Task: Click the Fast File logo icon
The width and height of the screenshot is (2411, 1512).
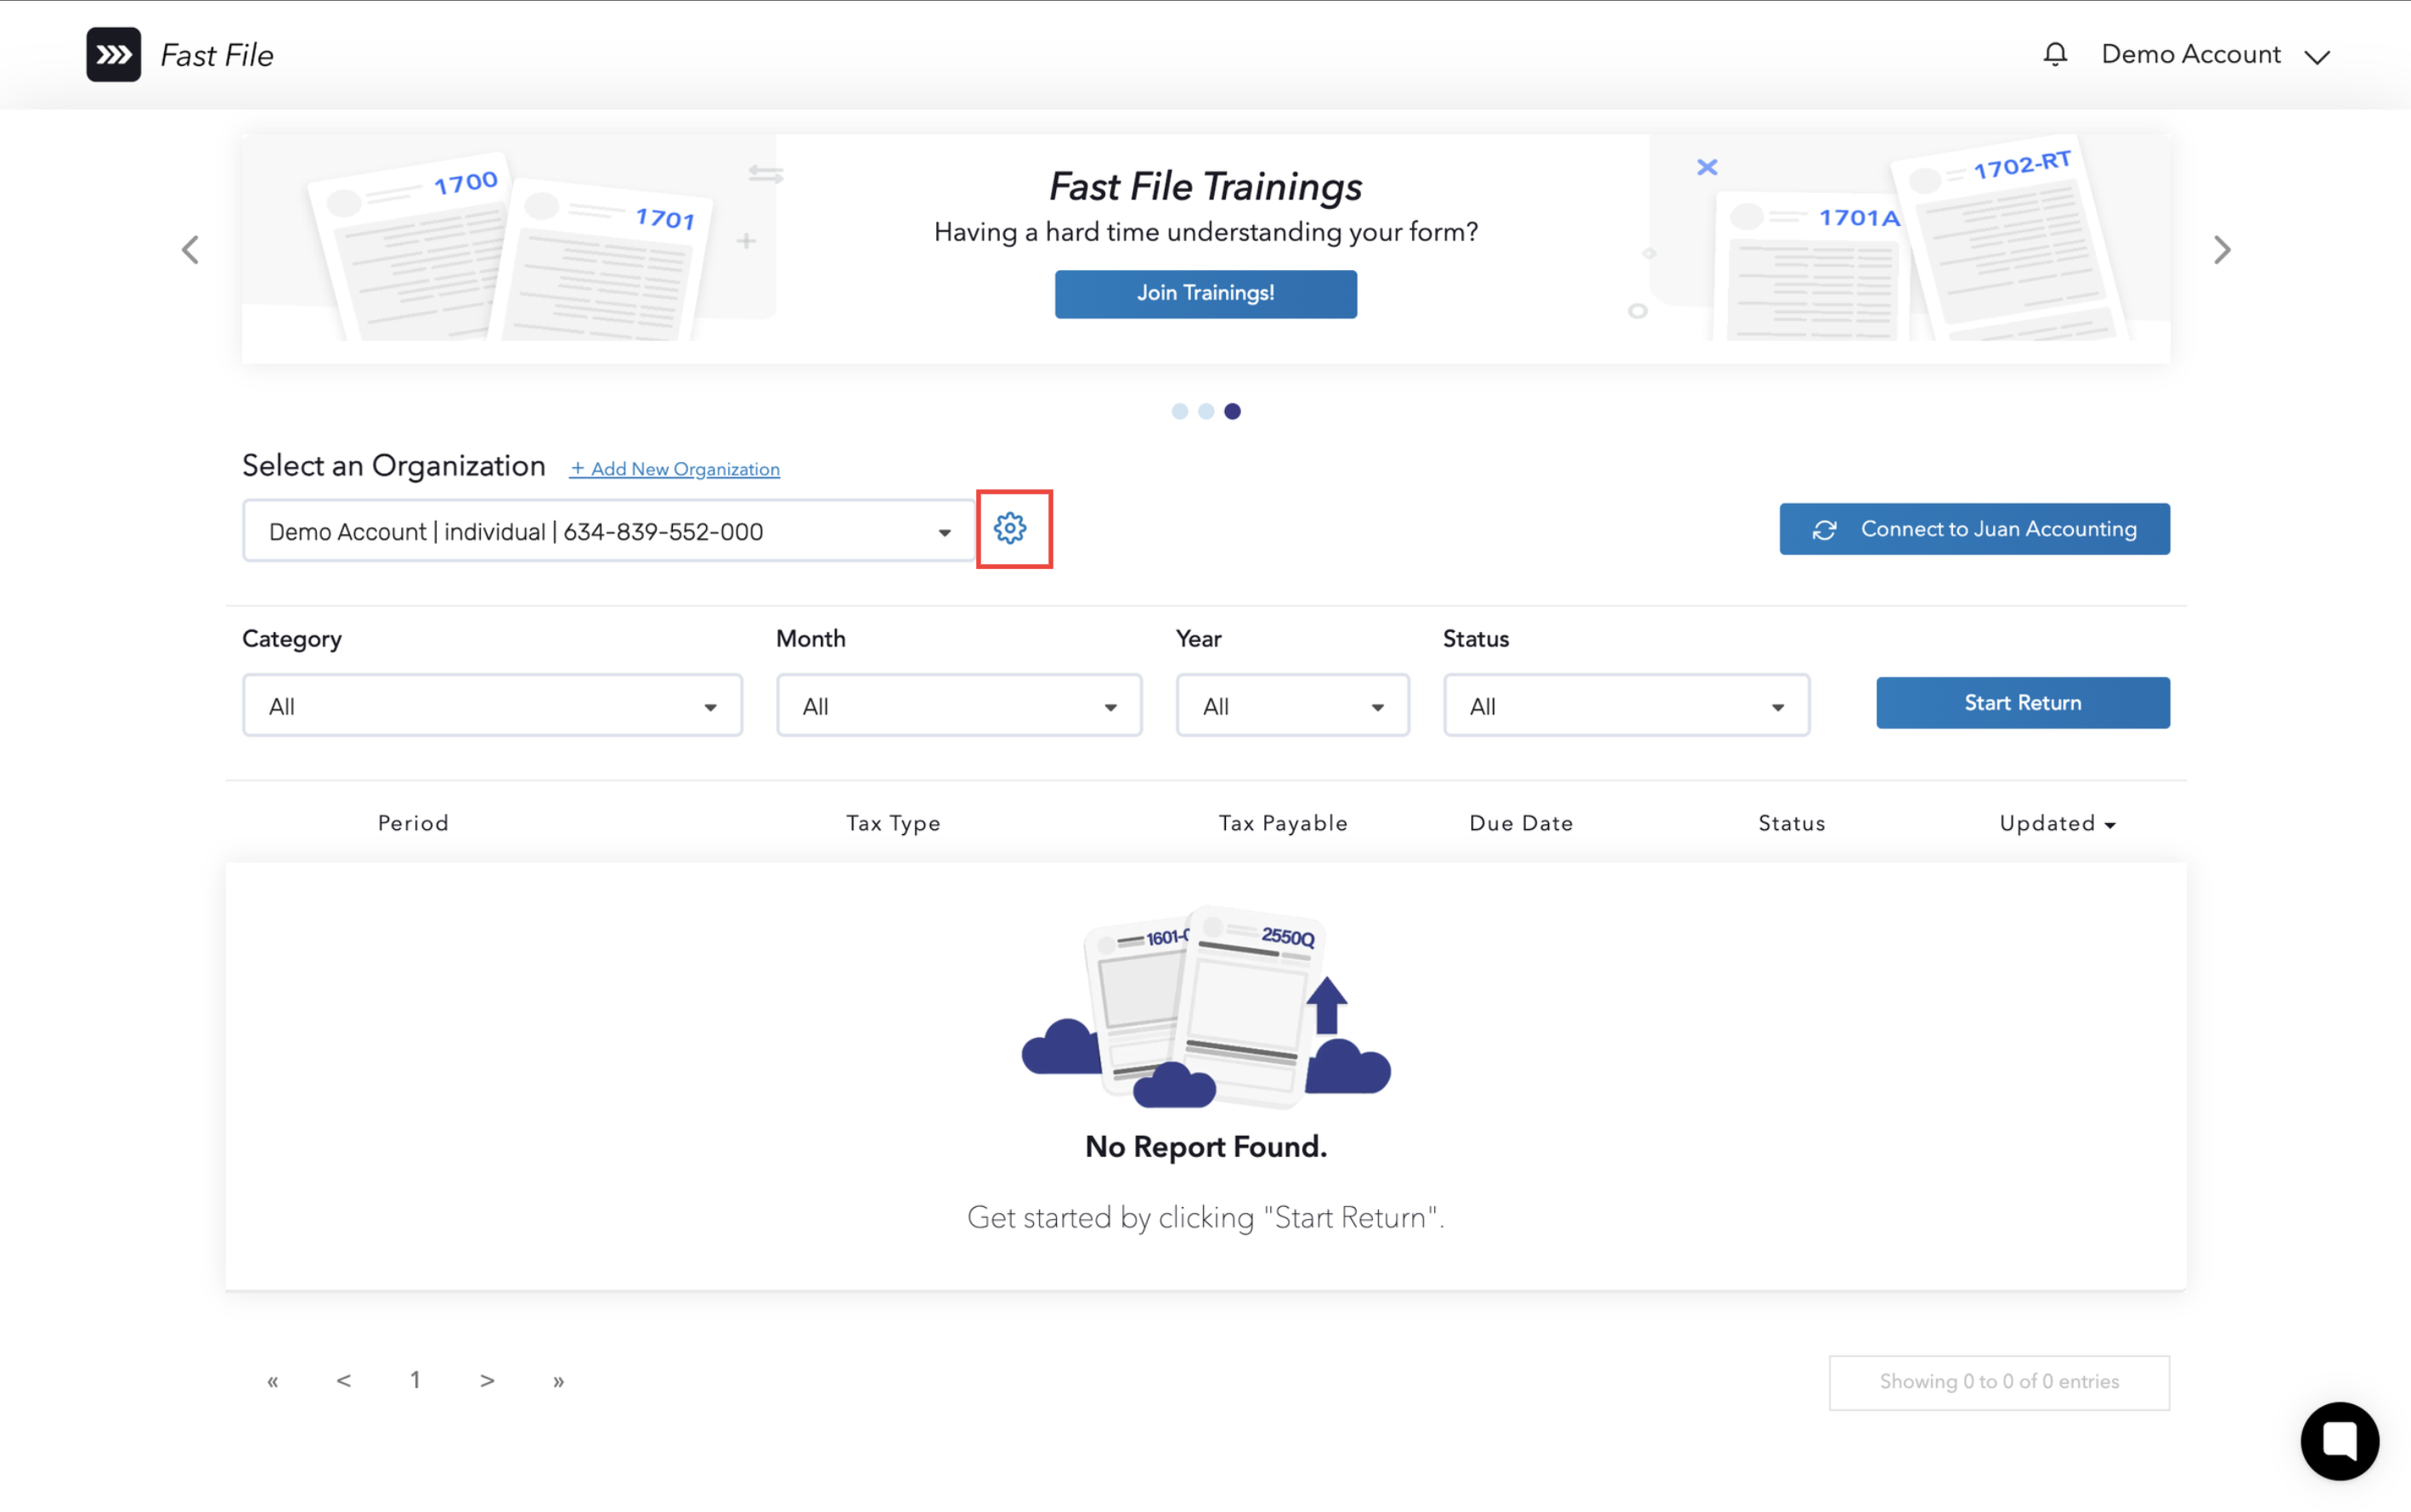Action: pyautogui.click(x=113, y=54)
